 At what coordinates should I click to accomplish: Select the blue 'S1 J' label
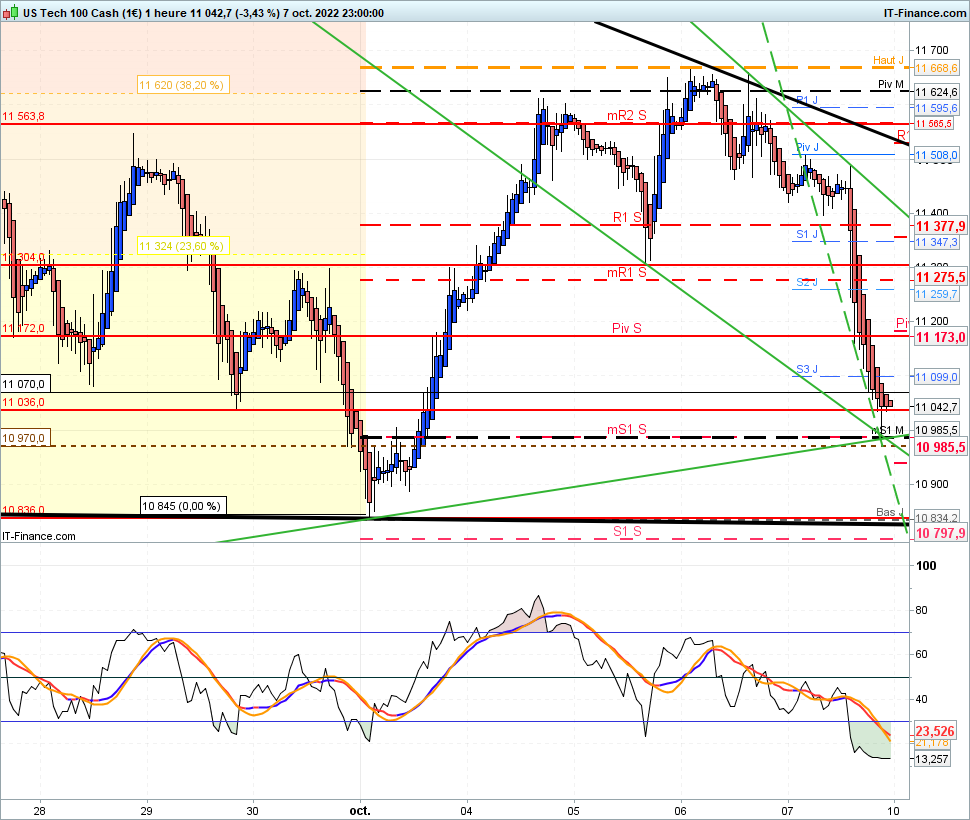tap(807, 234)
